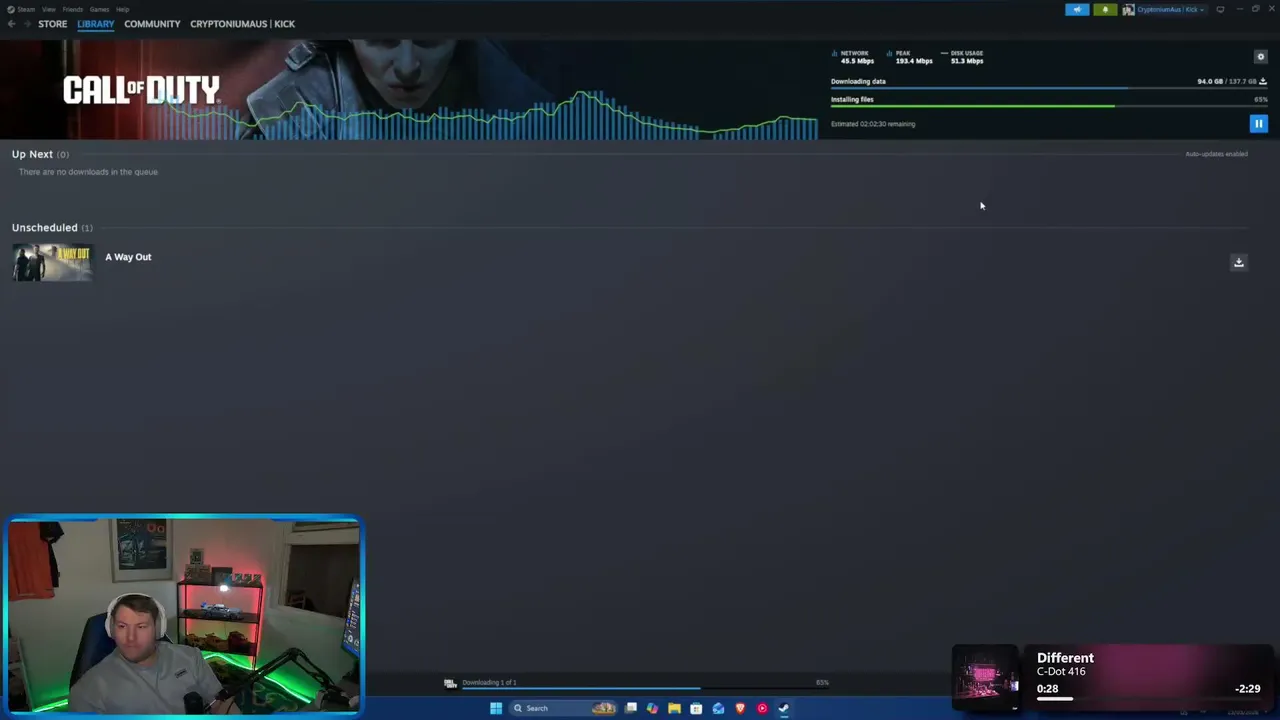Click the download icon beside 137.7 GB
The height and width of the screenshot is (720, 1280).
pyautogui.click(x=1263, y=81)
